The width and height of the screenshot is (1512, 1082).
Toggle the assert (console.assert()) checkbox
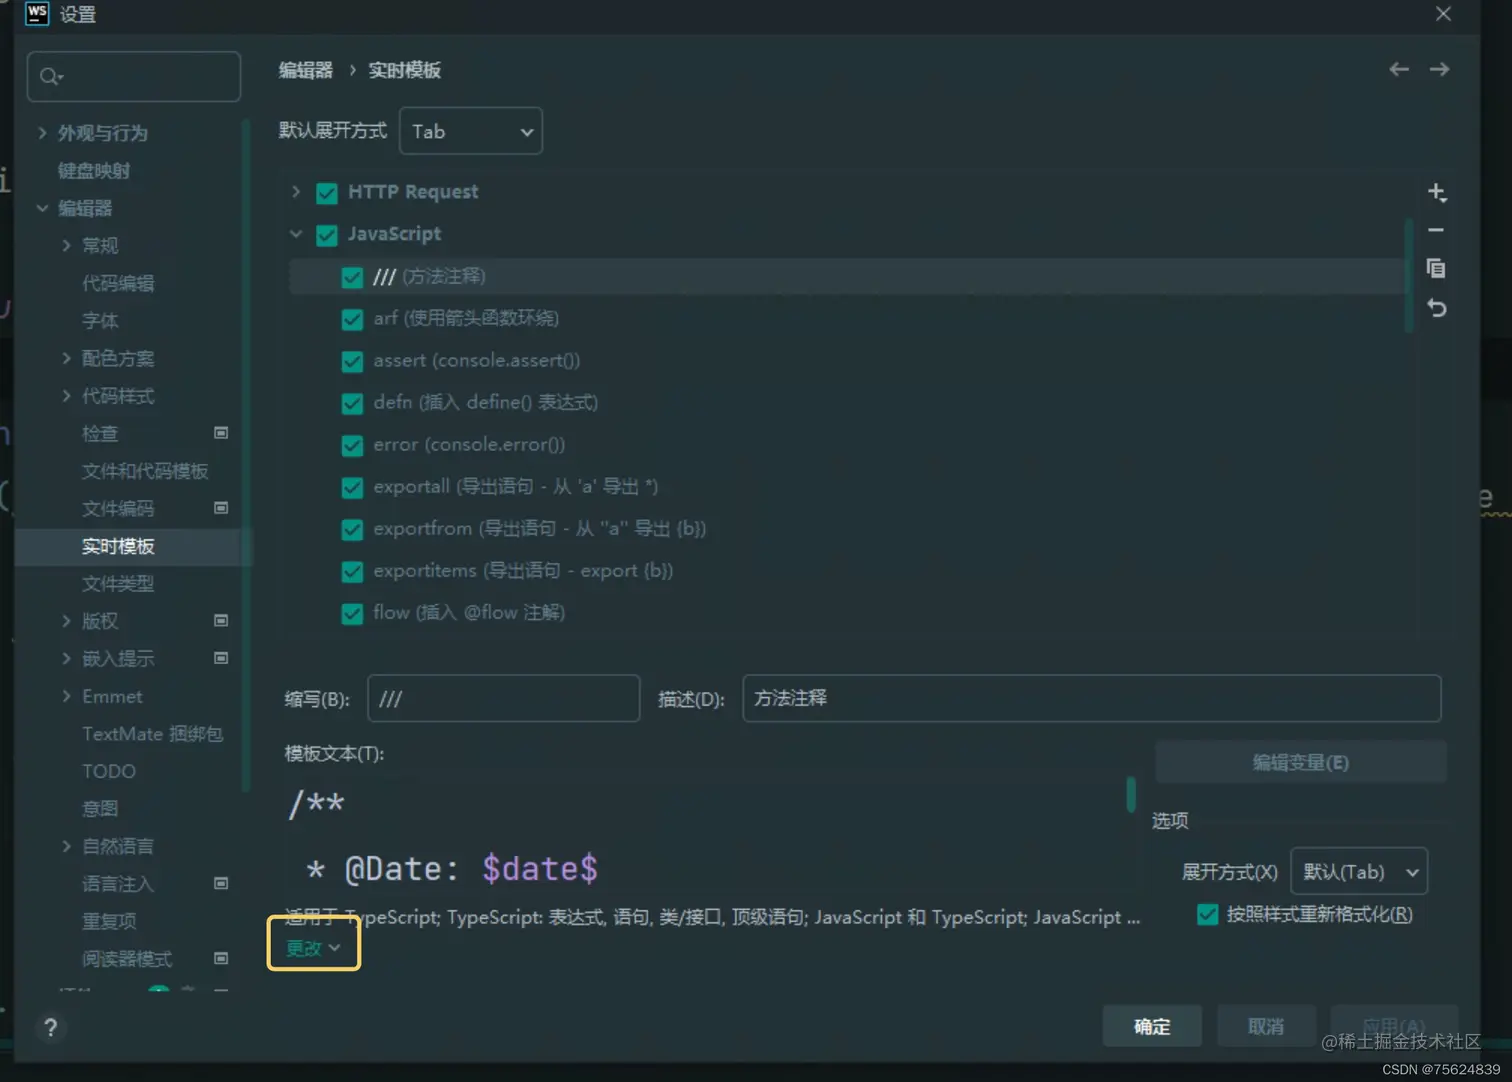click(x=352, y=361)
